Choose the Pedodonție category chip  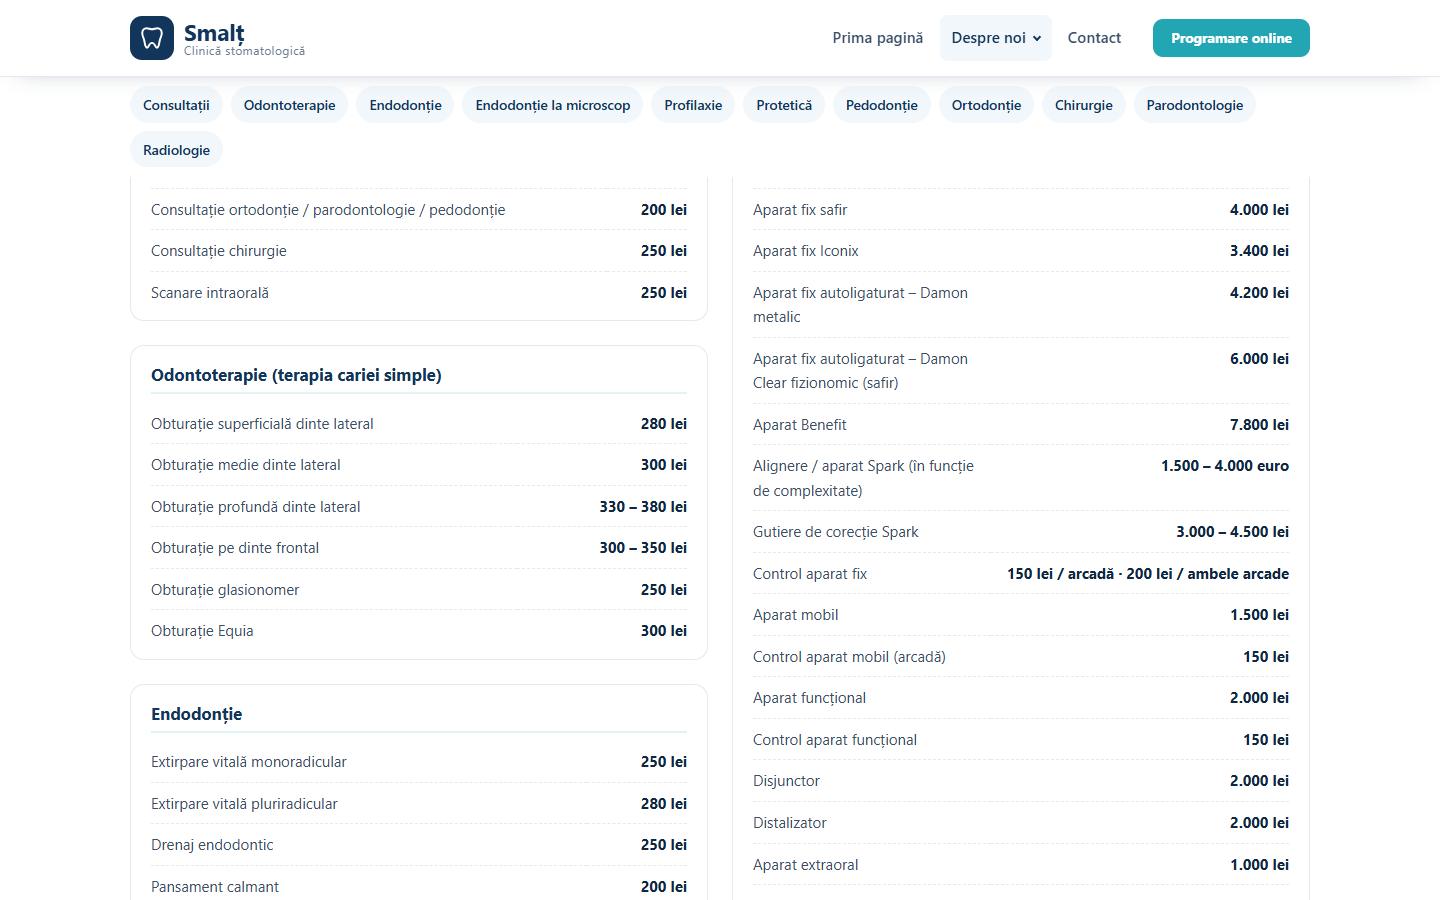point(882,105)
